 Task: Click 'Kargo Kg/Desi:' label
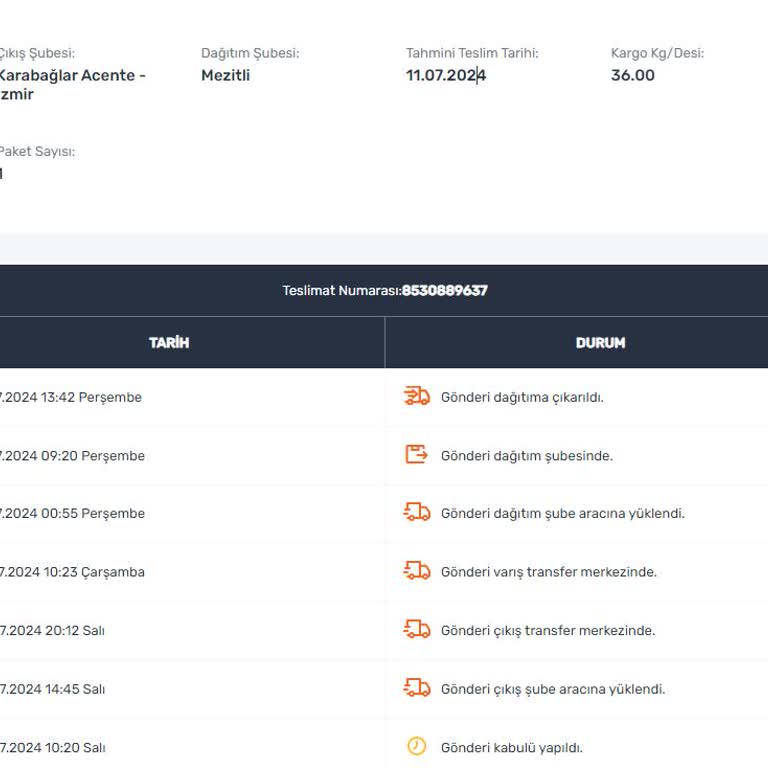point(657,53)
